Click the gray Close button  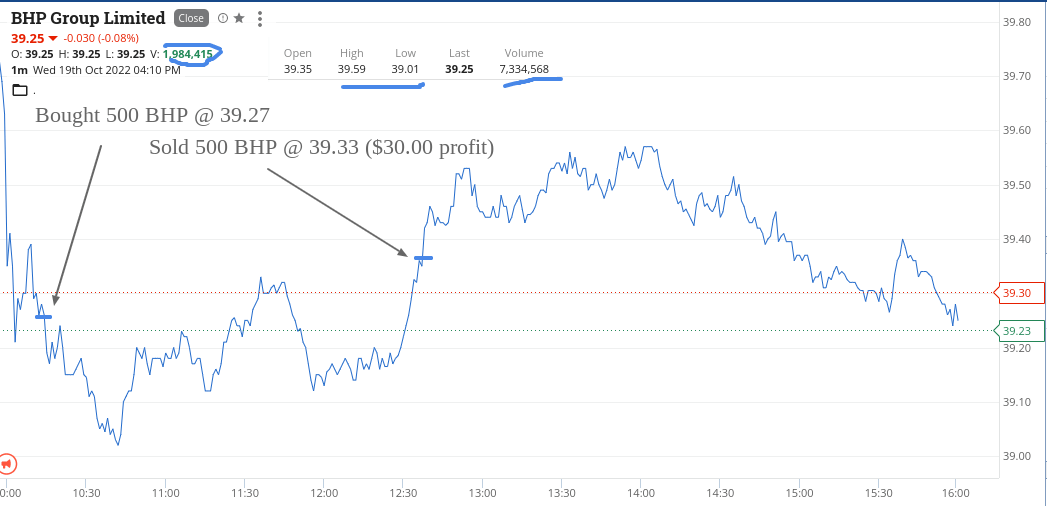[191, 18]
